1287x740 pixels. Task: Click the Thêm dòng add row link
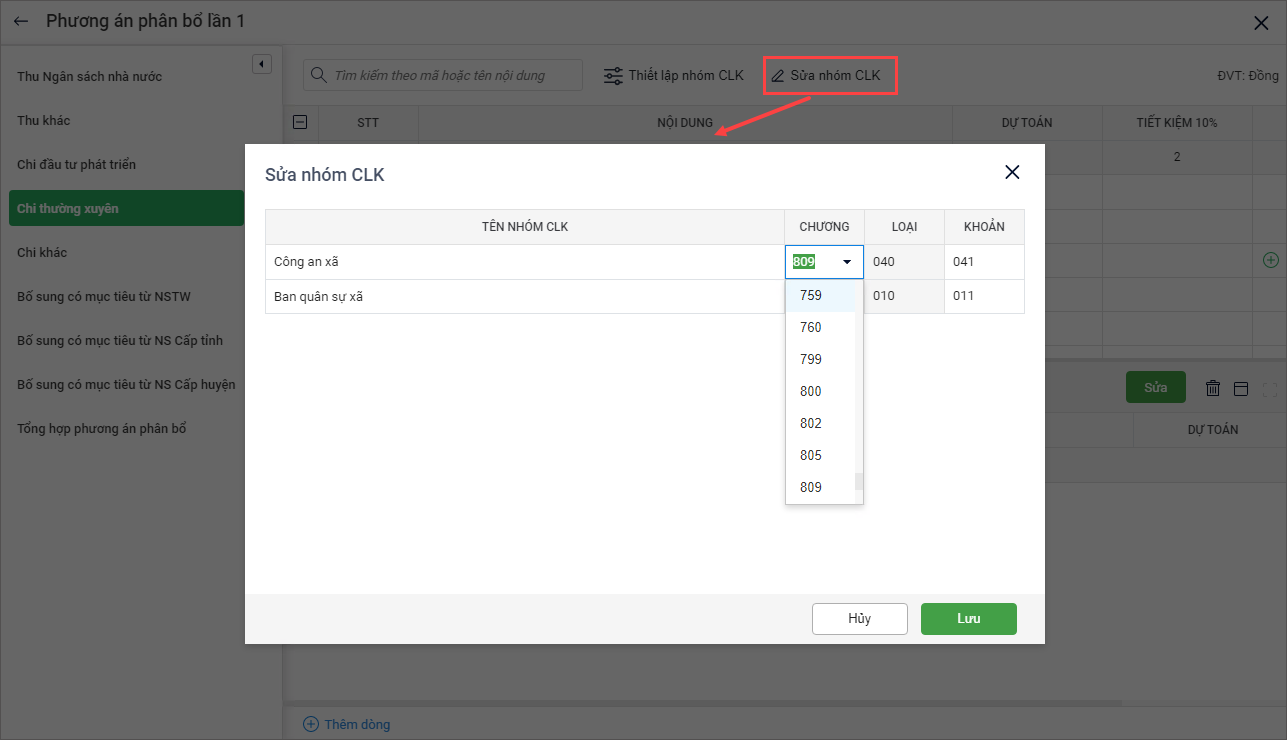(x=346, y=724)
